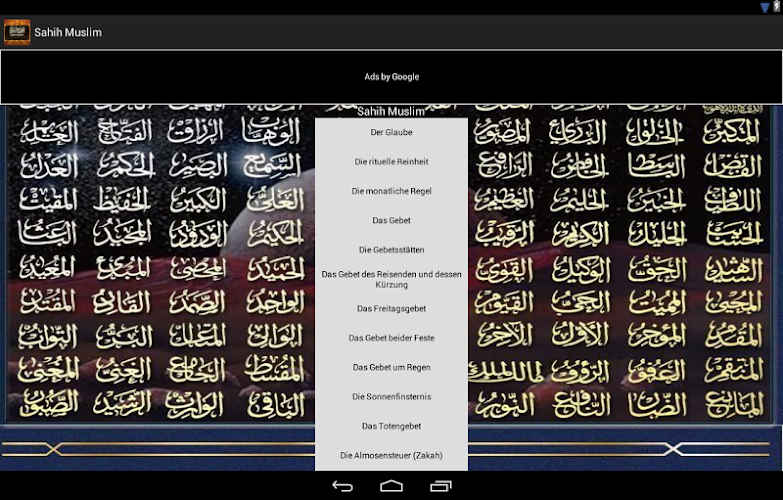This screenshot has width=783, height=500.
Task: Open 'Die monatliche Regel' chapter
Action: click(x=392, y=191)
